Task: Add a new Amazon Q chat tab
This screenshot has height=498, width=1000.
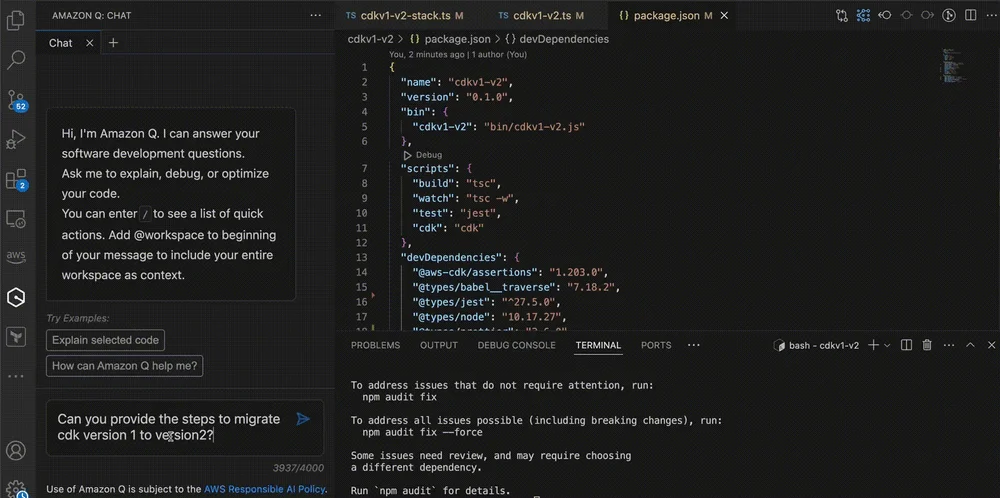Action: click(x=113, y=43)
